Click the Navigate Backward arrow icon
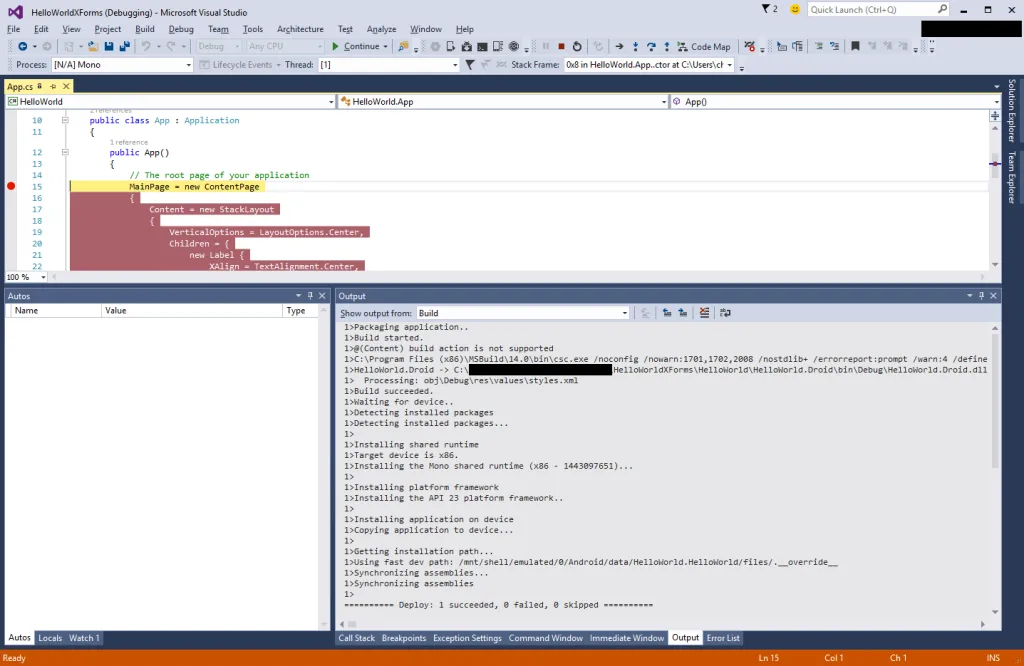This screenshot has width=1024, height=666. point(22,46)
